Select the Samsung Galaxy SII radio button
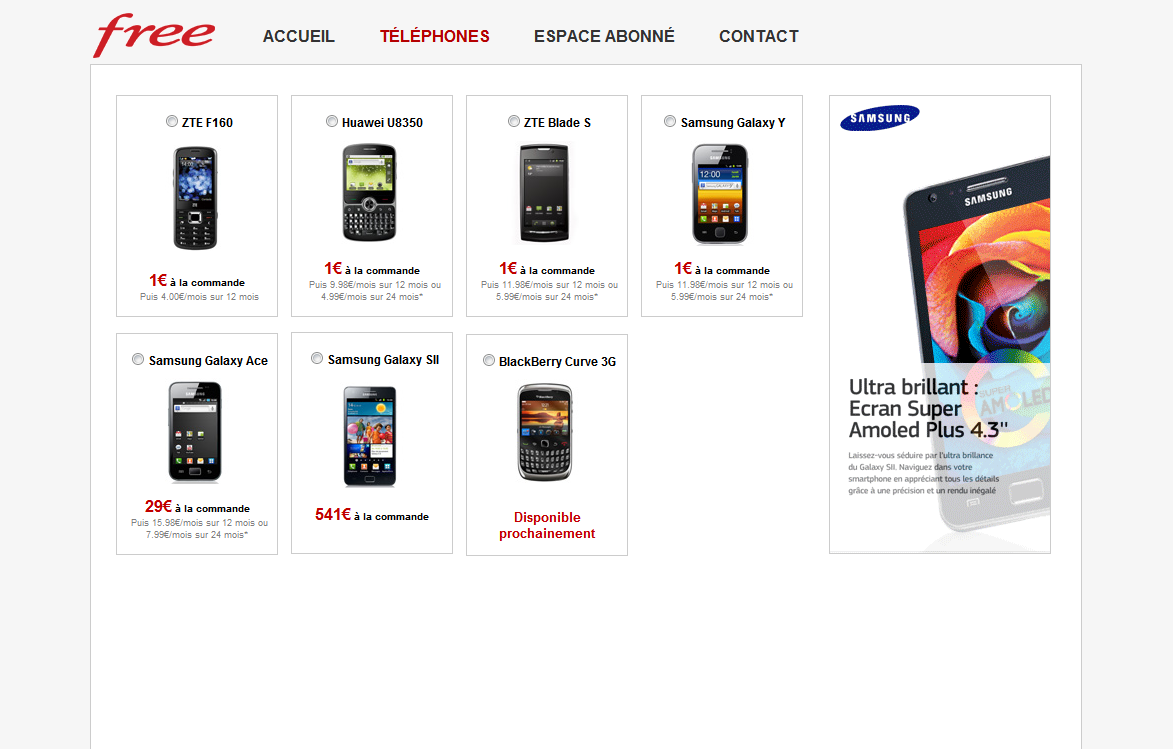 [317, 358]
